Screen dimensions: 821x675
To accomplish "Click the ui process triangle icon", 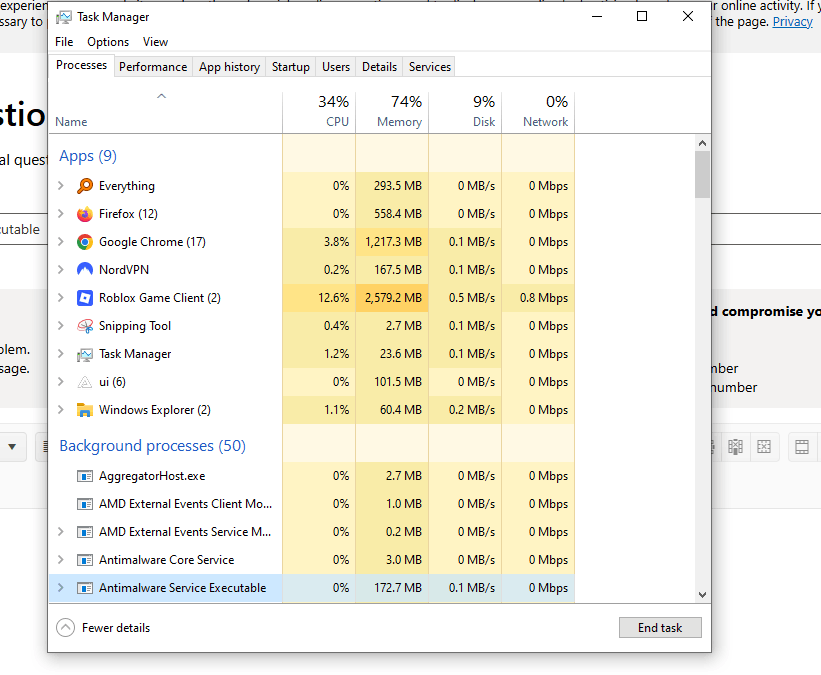I will pyautogui.click(x=85, y=382).
